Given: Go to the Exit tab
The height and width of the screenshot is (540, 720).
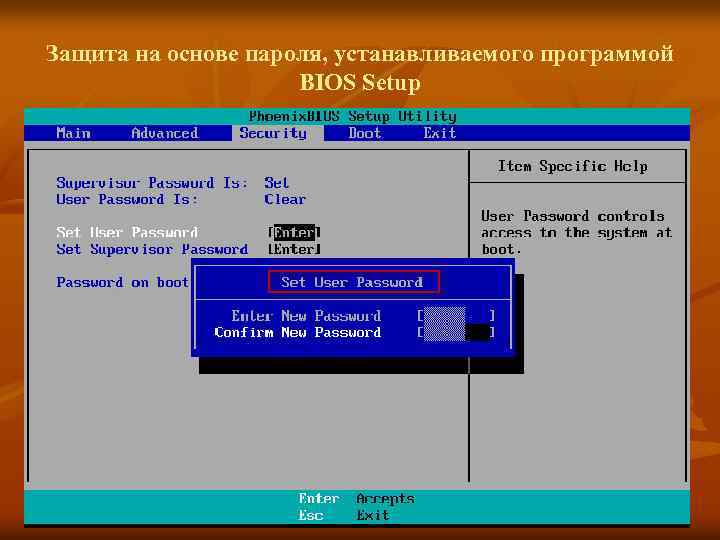Looking at the screenshot, I should (x=439, y=133).
